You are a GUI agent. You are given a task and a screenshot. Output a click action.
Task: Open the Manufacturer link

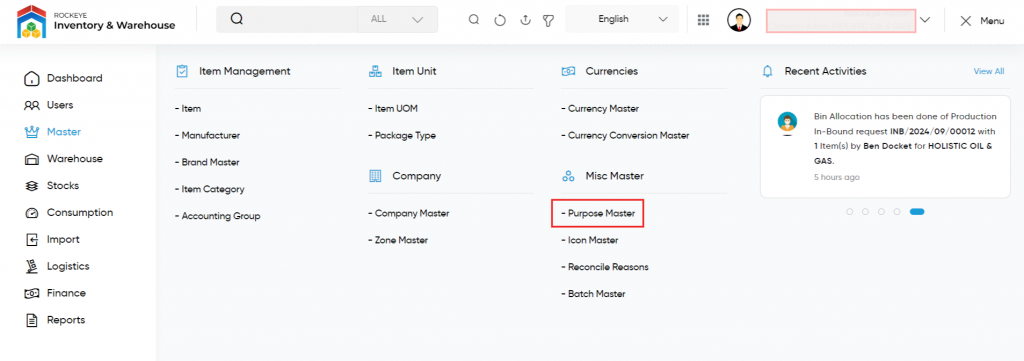208,136
